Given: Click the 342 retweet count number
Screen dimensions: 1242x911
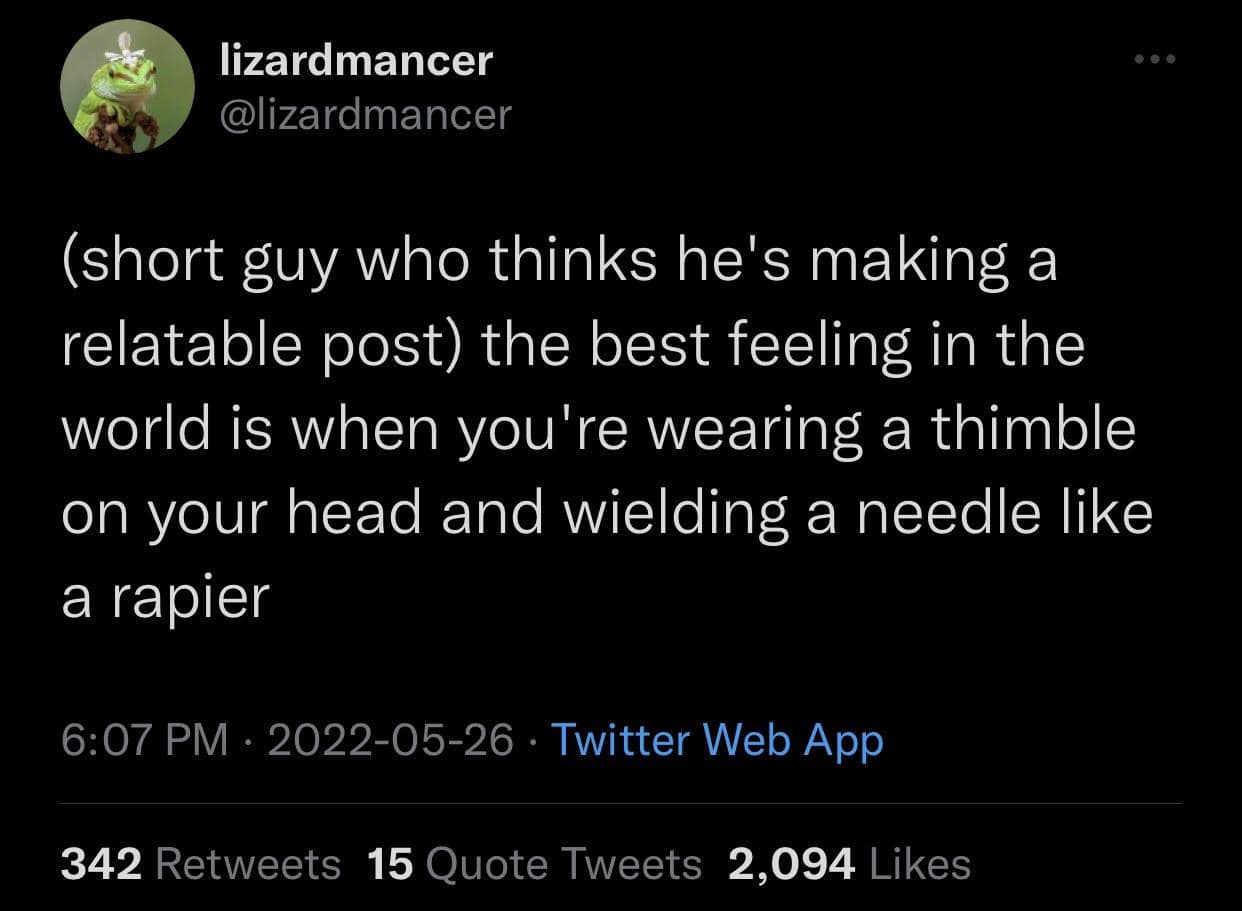Looking at the screenshot, I should [x=101, y=864].
